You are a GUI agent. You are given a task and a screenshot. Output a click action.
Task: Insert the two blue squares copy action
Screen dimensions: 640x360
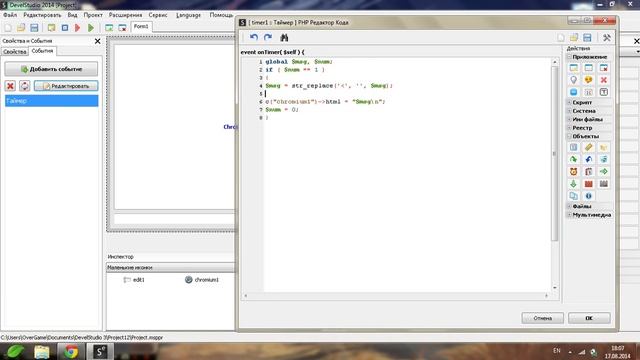pyautogui.click(x=573, y=196)
